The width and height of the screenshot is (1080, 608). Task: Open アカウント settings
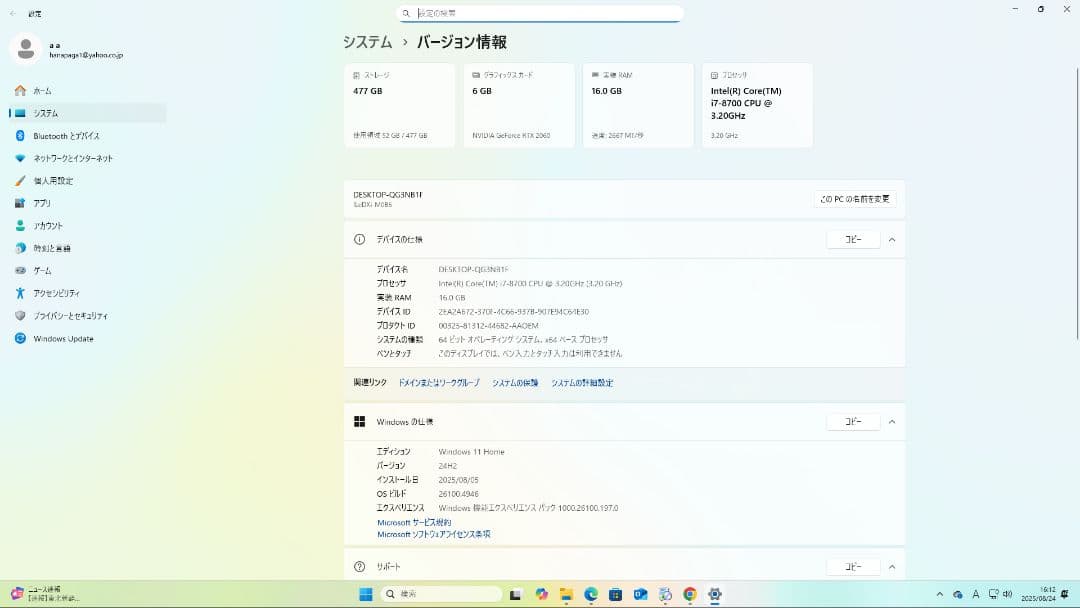[55, 226]
